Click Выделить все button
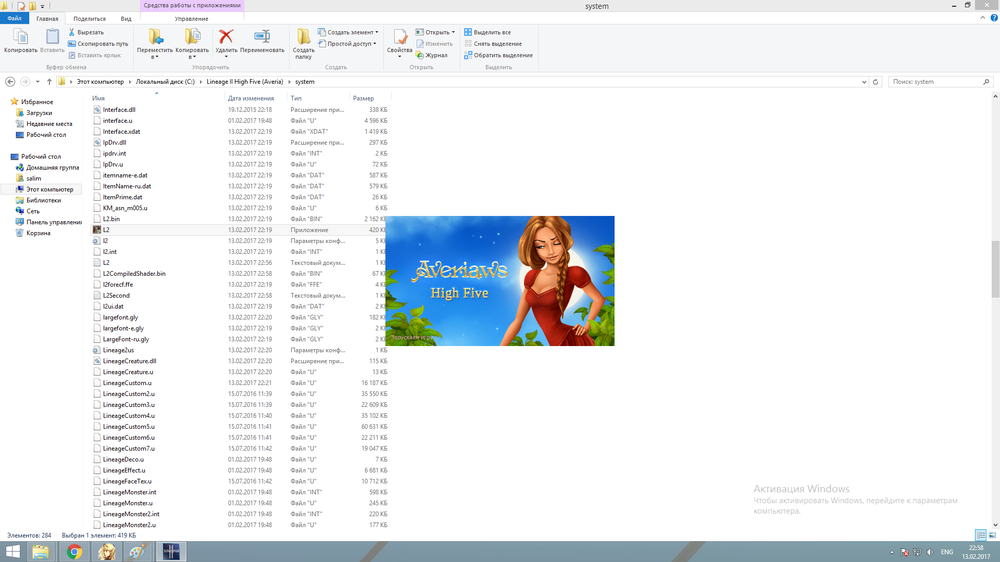1000x562 pixels. click(x=491, y=32)
